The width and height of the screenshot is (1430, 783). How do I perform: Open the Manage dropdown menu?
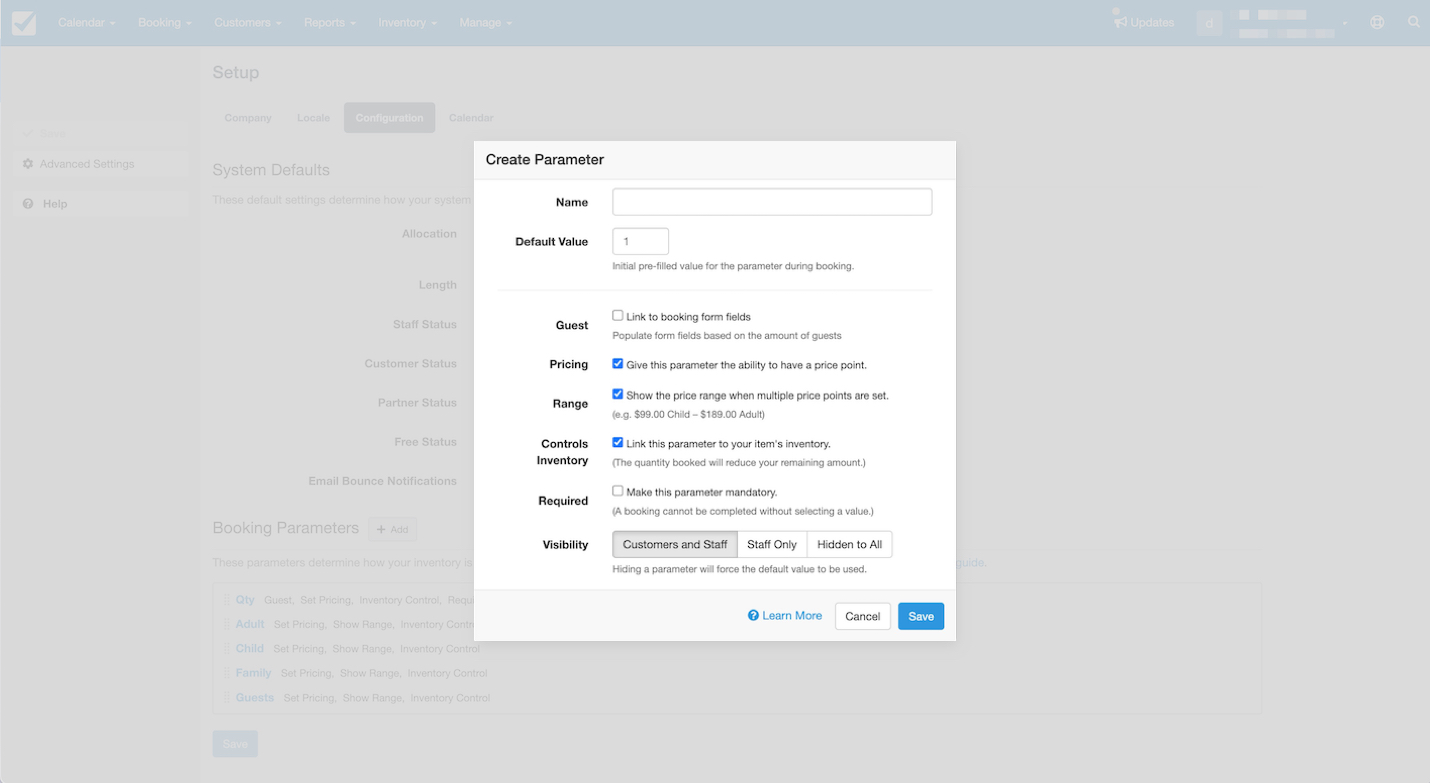tap(486, 22)
